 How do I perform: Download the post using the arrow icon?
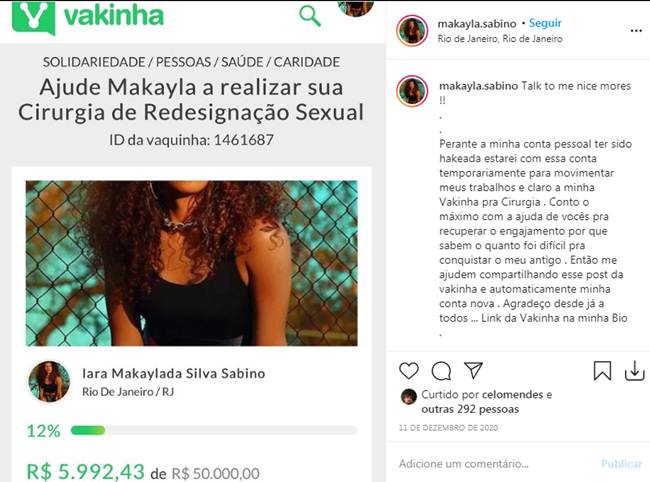(635, 371)
